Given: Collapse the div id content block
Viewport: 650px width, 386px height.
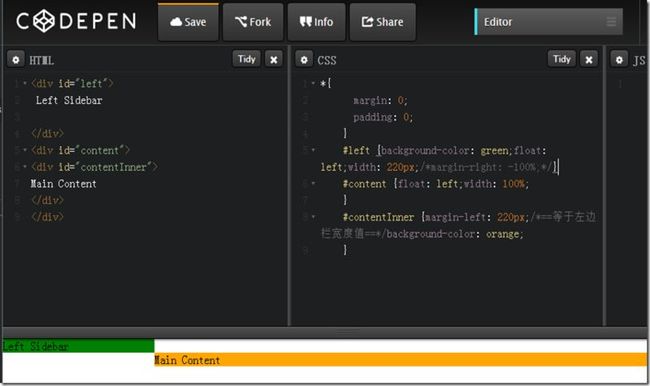Looking at the screenshot, I should point(25,150).
